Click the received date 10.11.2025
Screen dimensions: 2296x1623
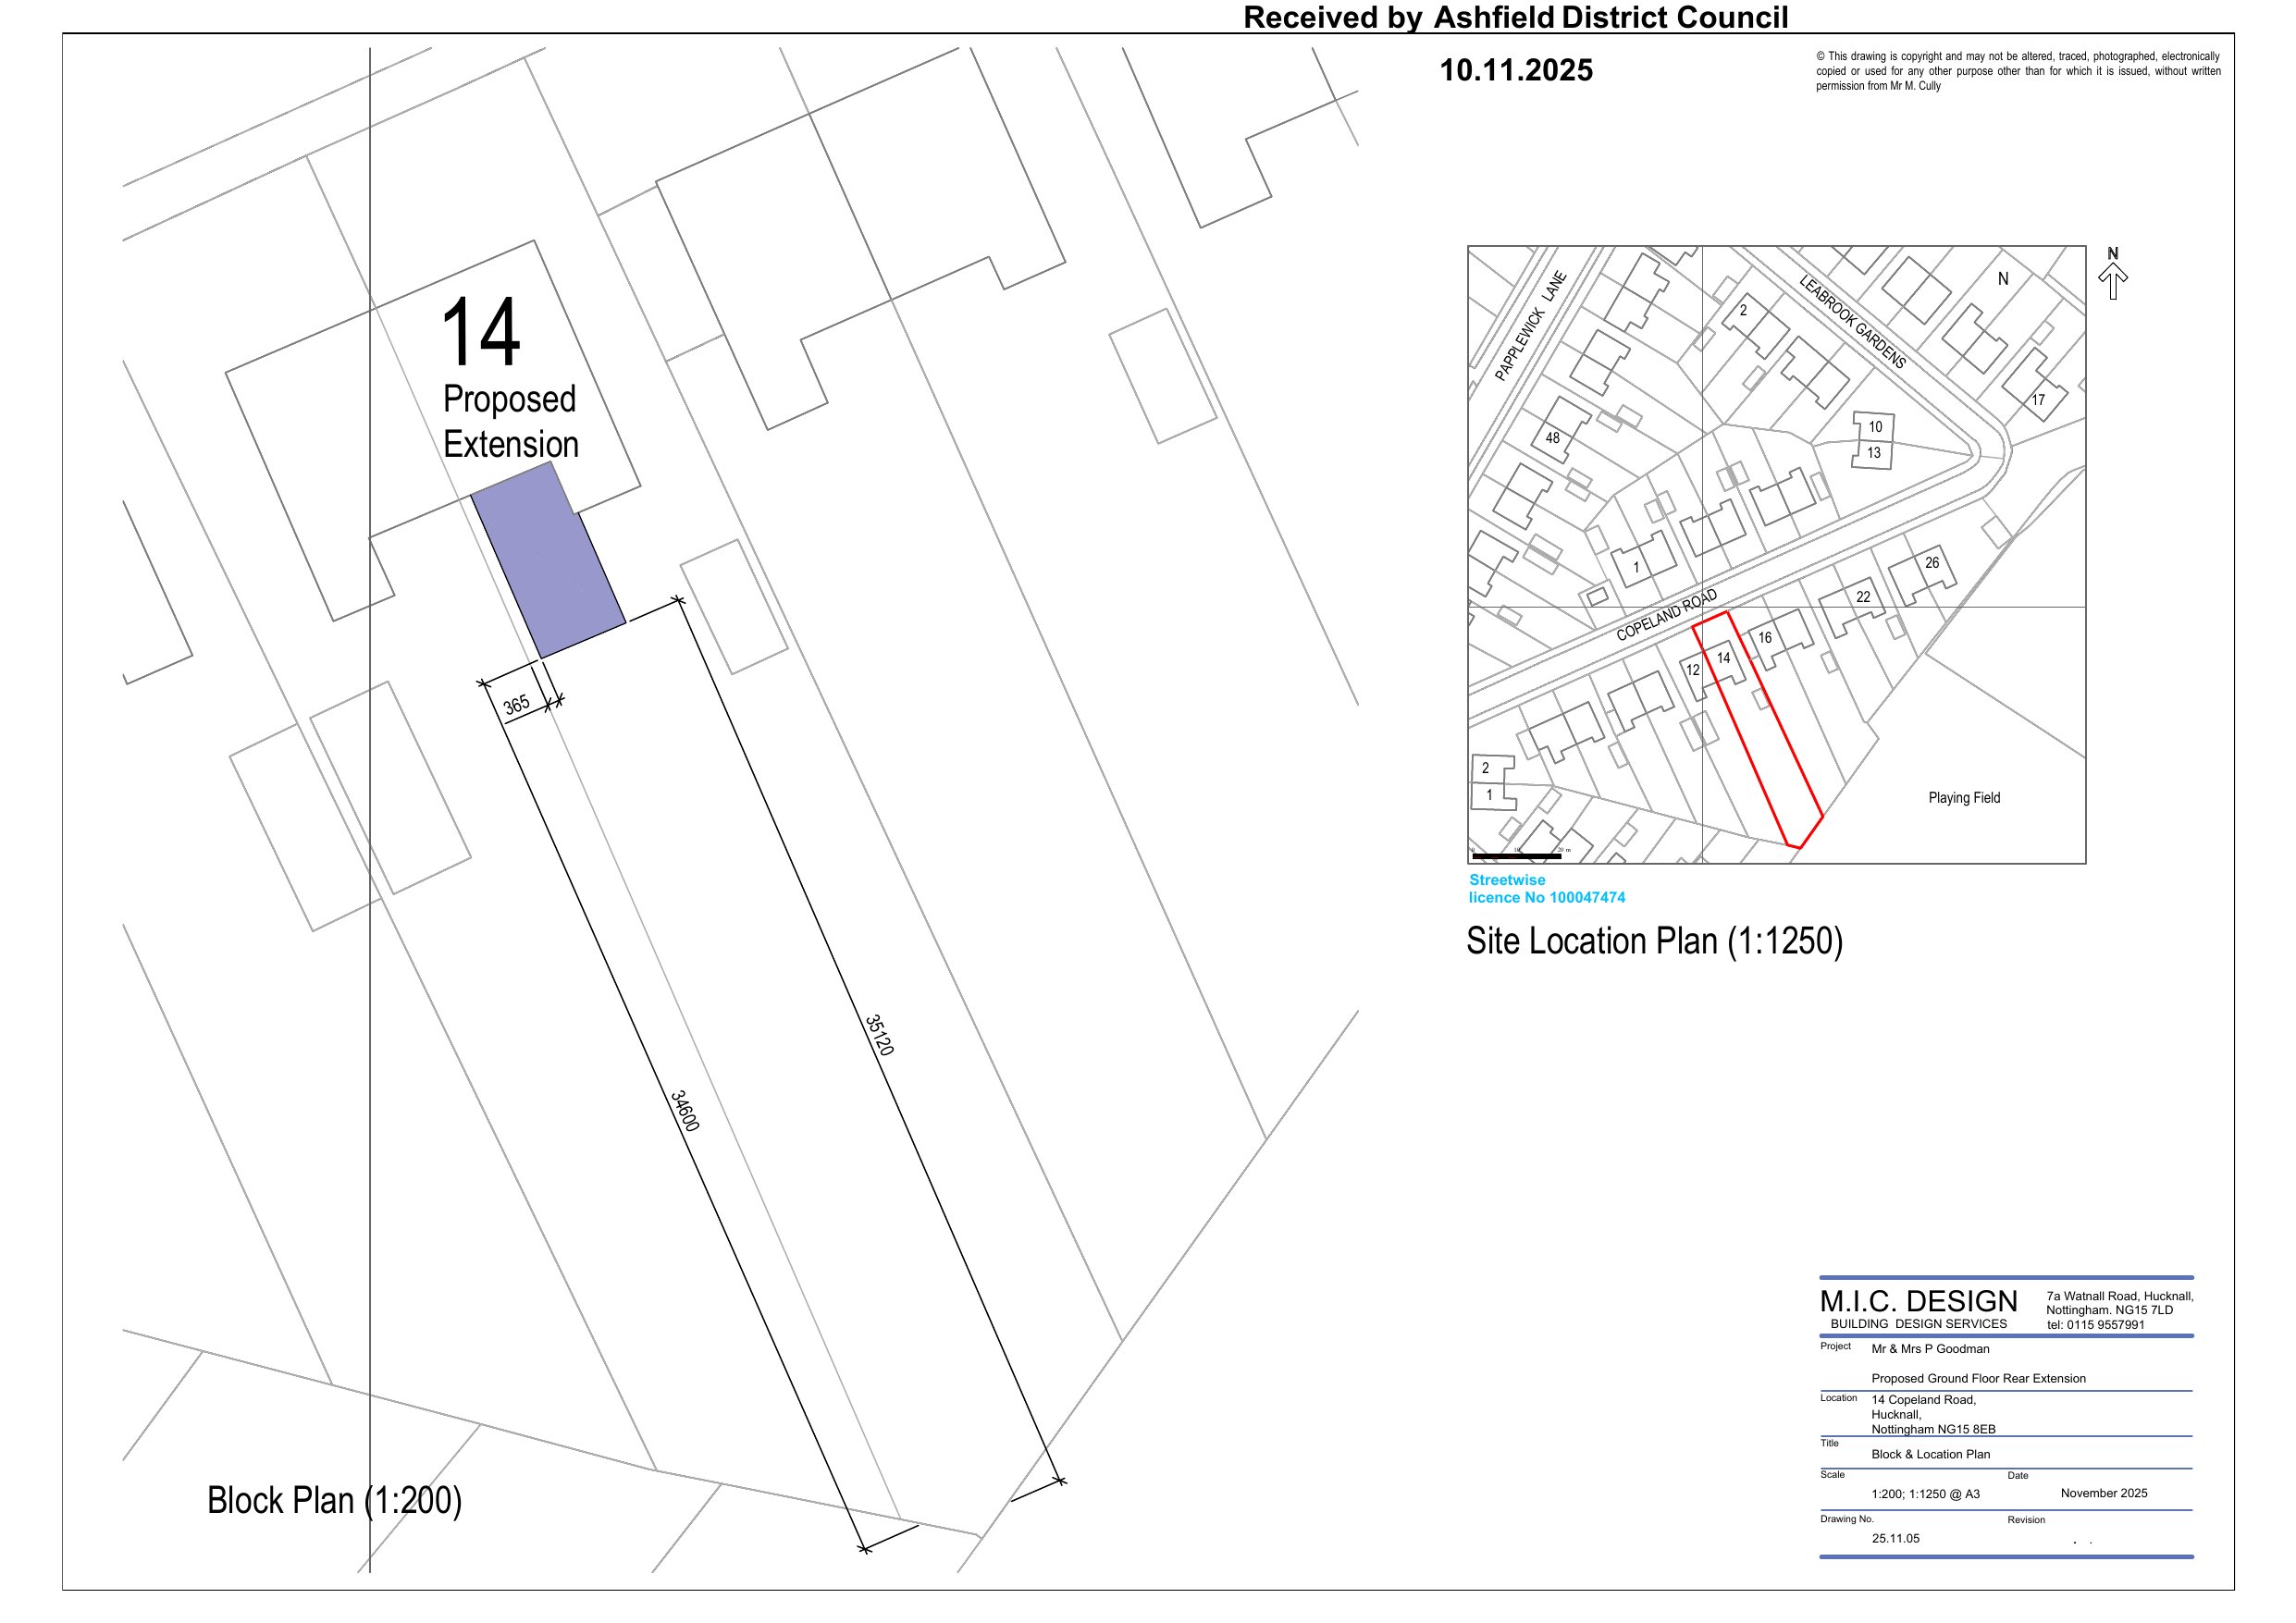coord(1516,70)
